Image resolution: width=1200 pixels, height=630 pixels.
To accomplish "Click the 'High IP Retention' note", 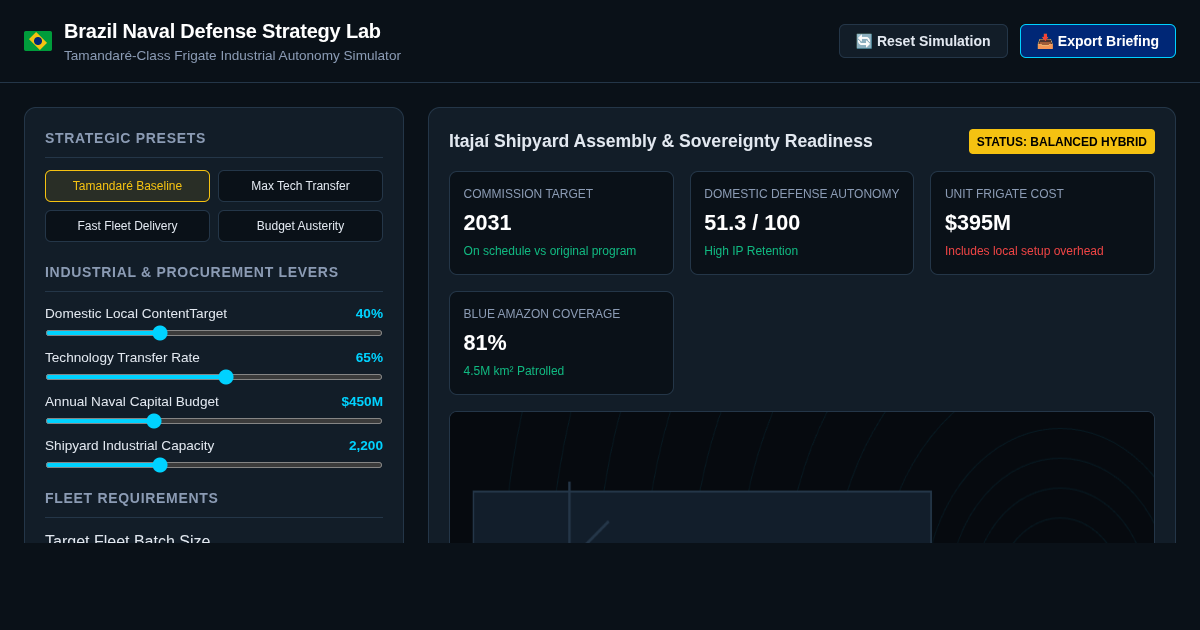I will tap(751, 251).
